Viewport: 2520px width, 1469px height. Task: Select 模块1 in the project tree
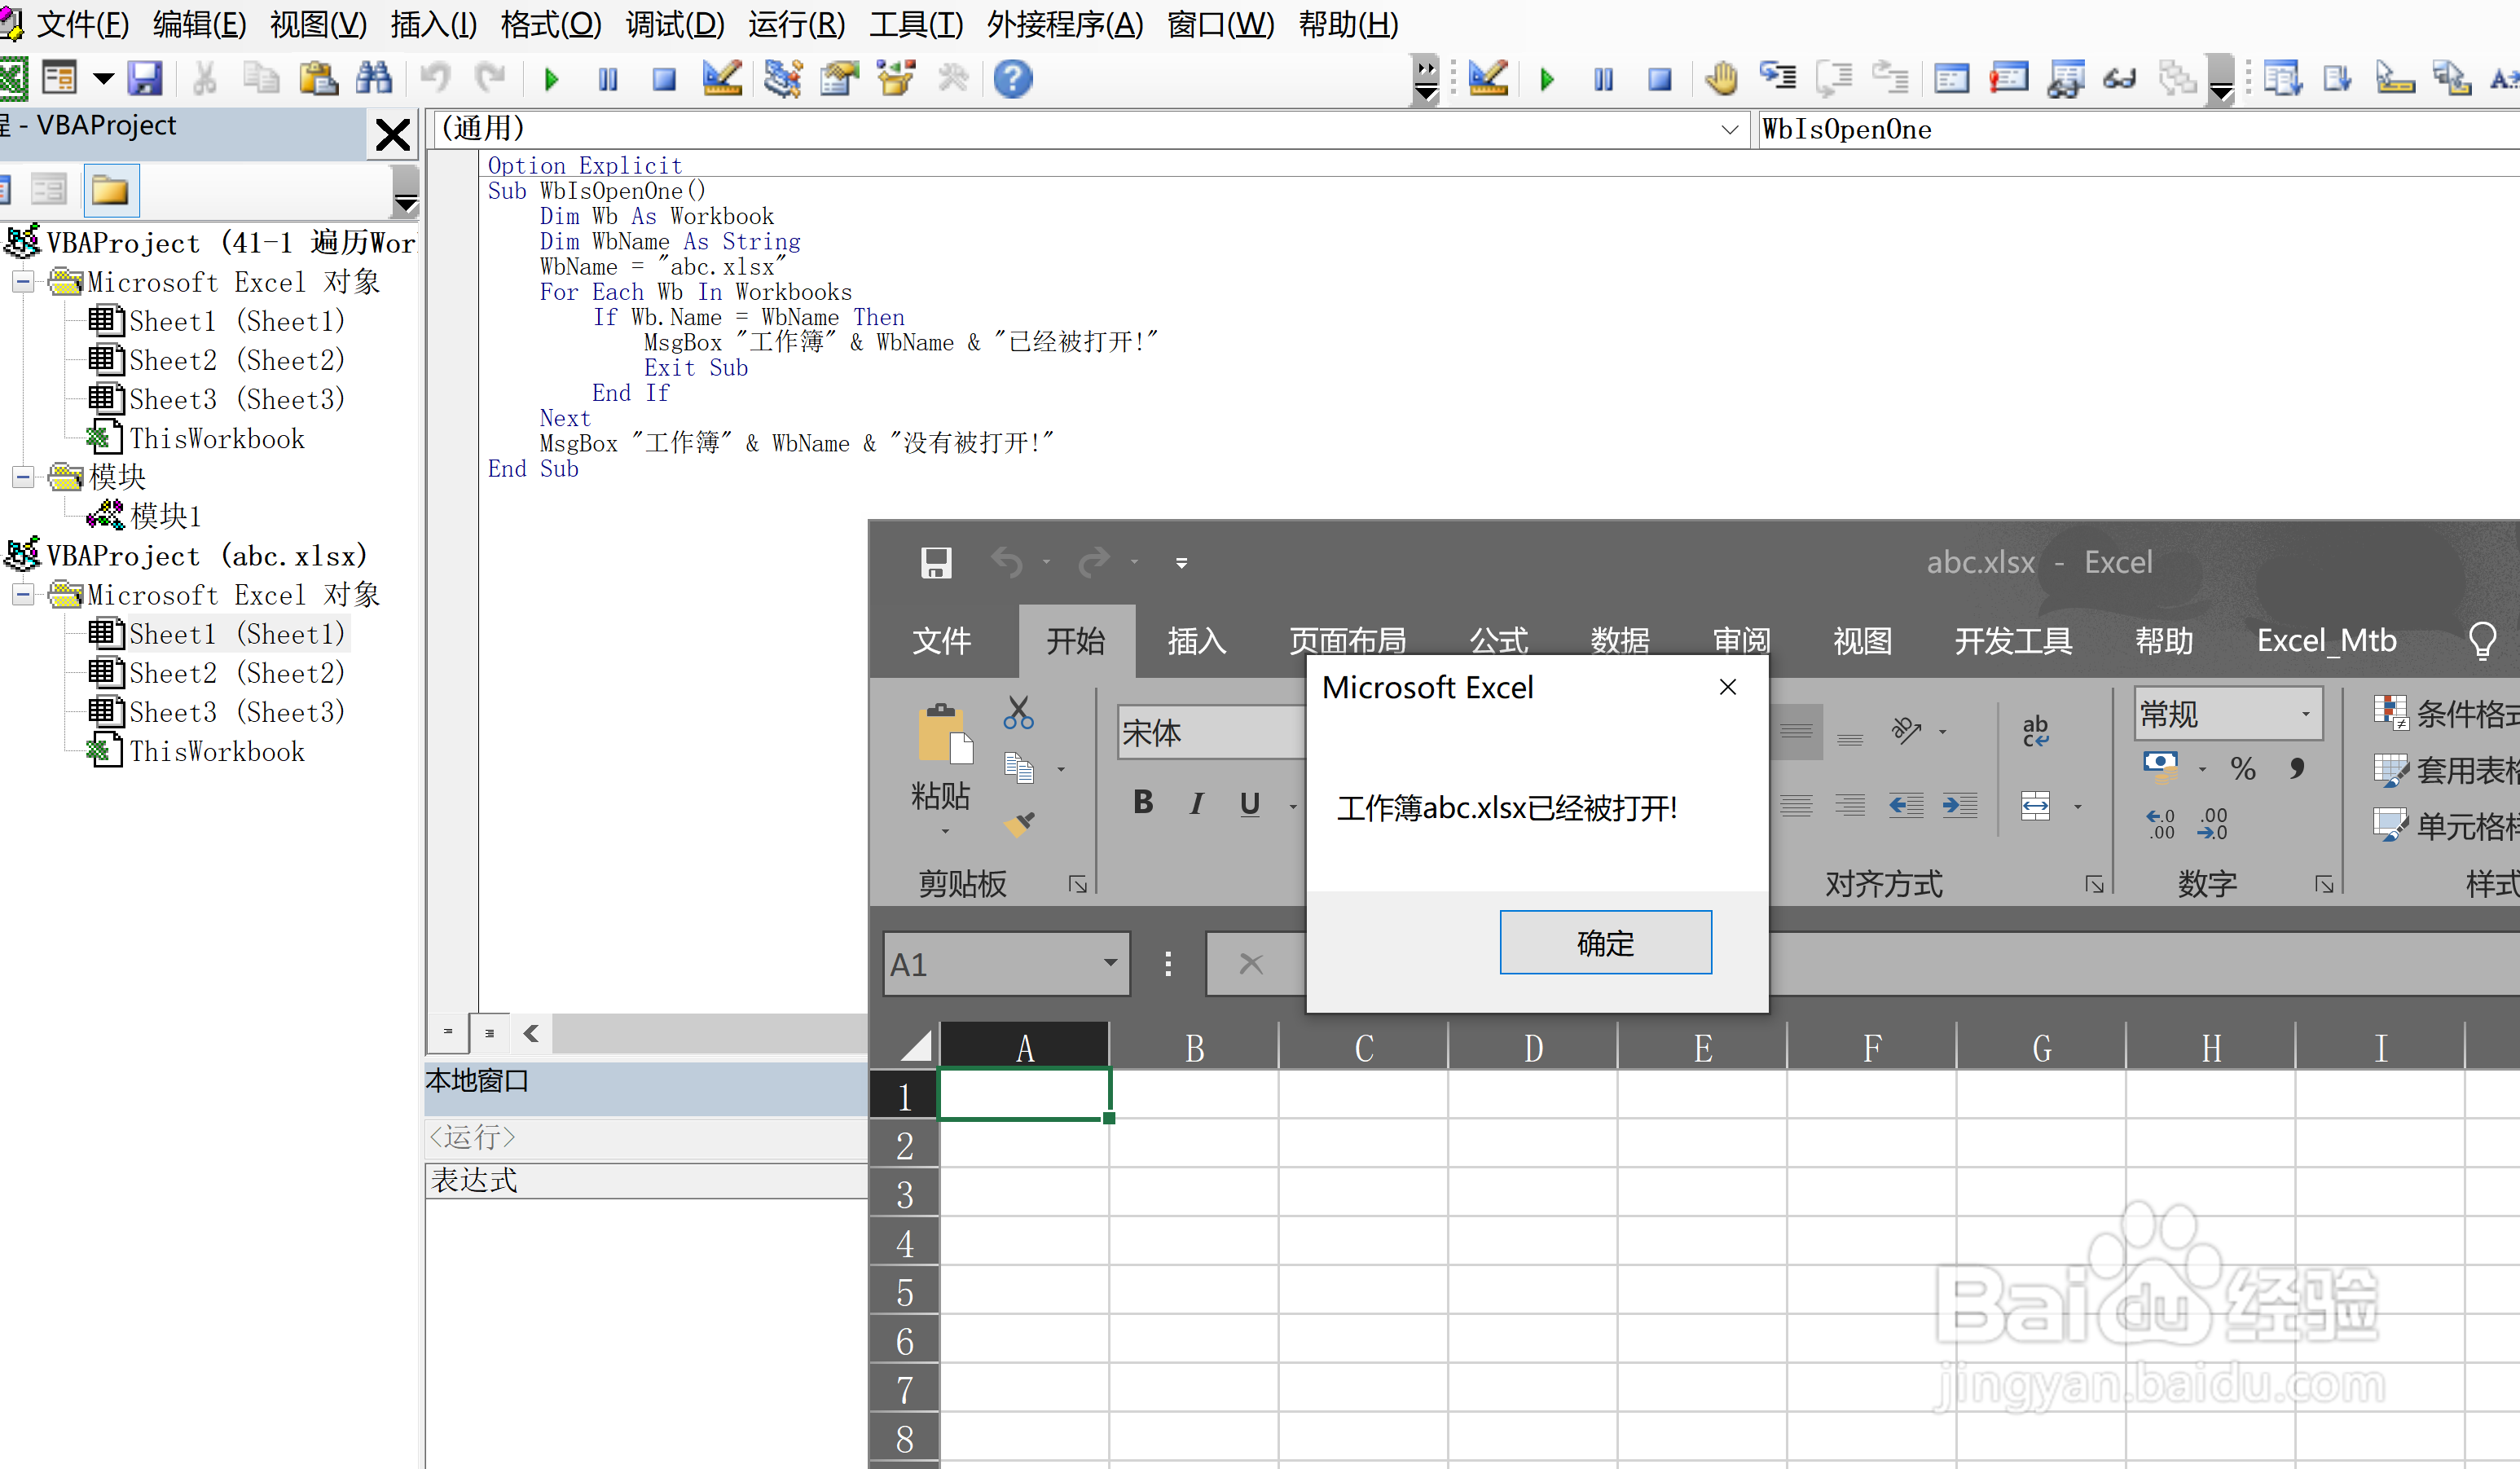(x=165, y=516)
